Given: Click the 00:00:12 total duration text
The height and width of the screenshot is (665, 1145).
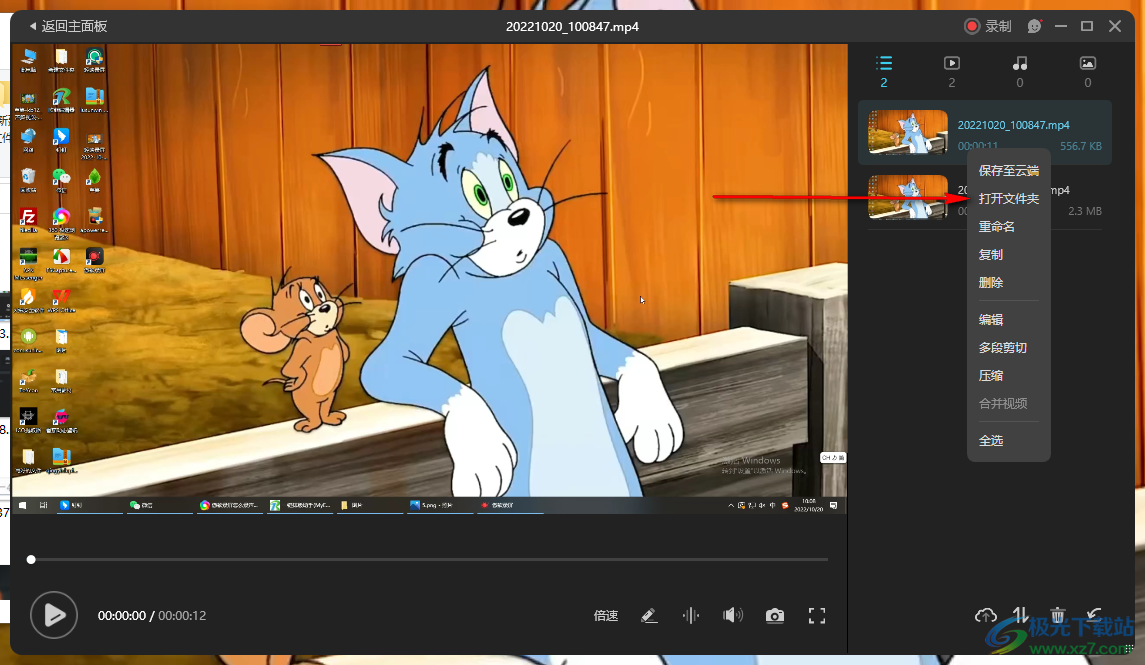Looking at the screenshot, I should [182, 616].
